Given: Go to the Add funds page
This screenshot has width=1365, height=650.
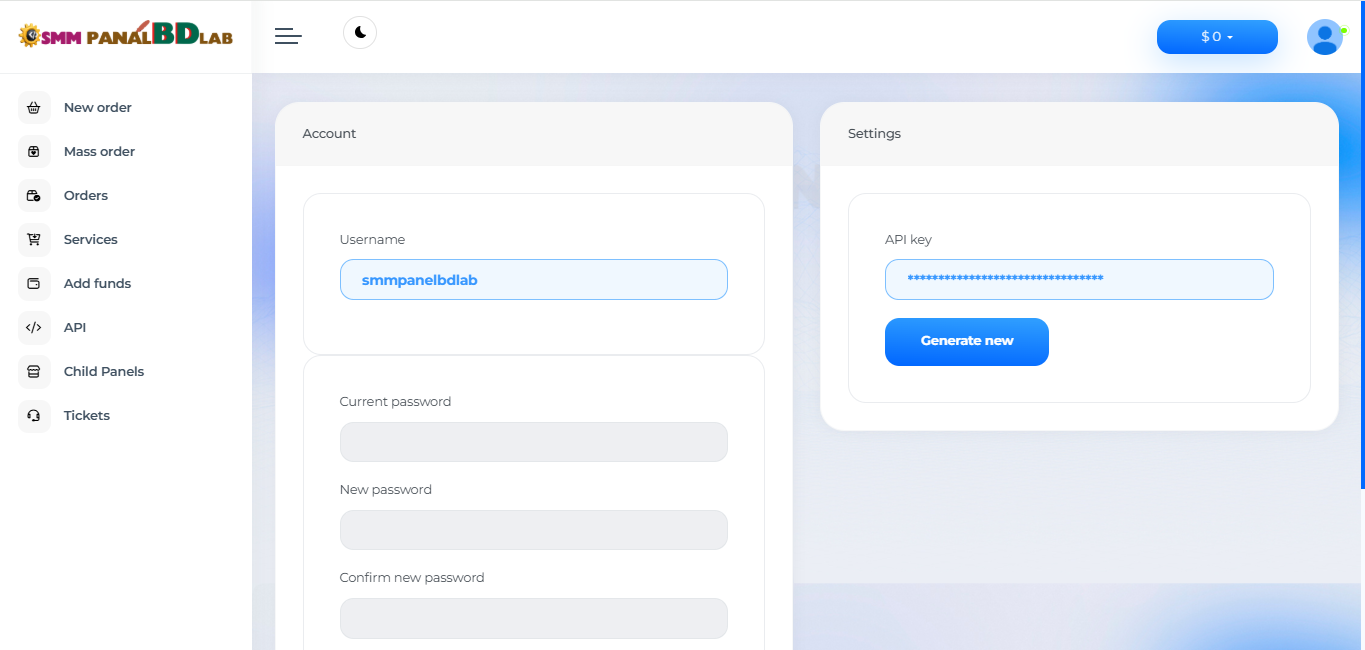Looking at the screenshot, I should (x=97, y=284).
